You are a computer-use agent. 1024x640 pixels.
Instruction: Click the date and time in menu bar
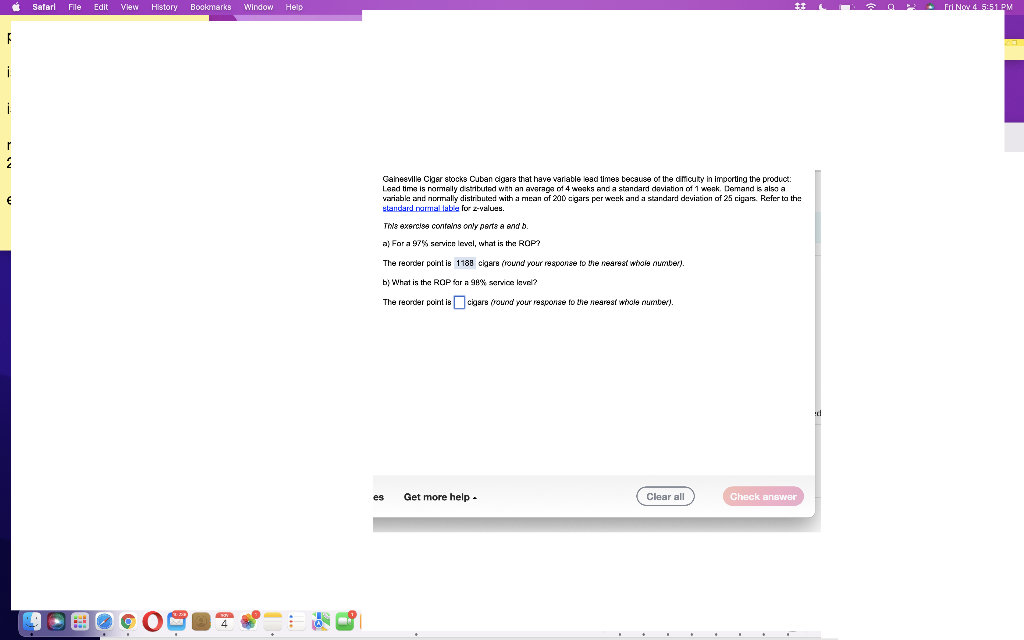pos(978,7)
